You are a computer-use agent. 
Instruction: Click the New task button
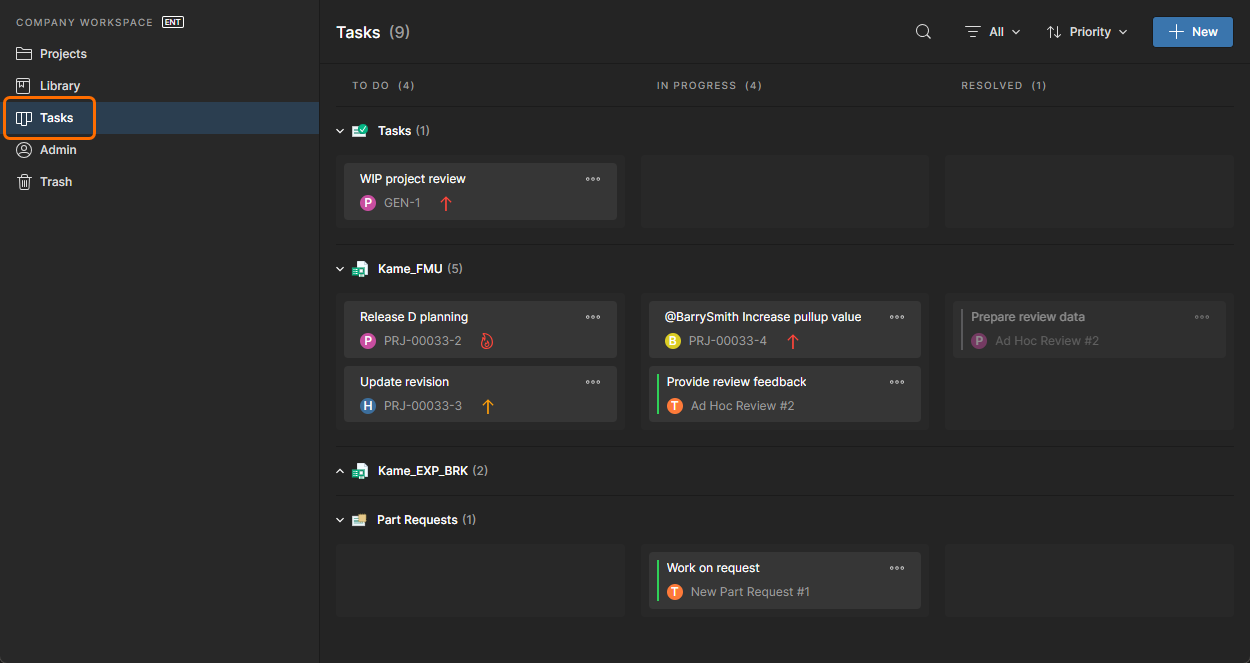[x=1193, y=32]
